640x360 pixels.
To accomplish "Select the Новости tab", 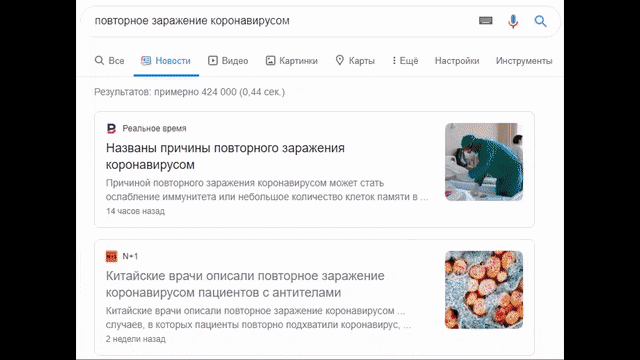I will 166,61.
